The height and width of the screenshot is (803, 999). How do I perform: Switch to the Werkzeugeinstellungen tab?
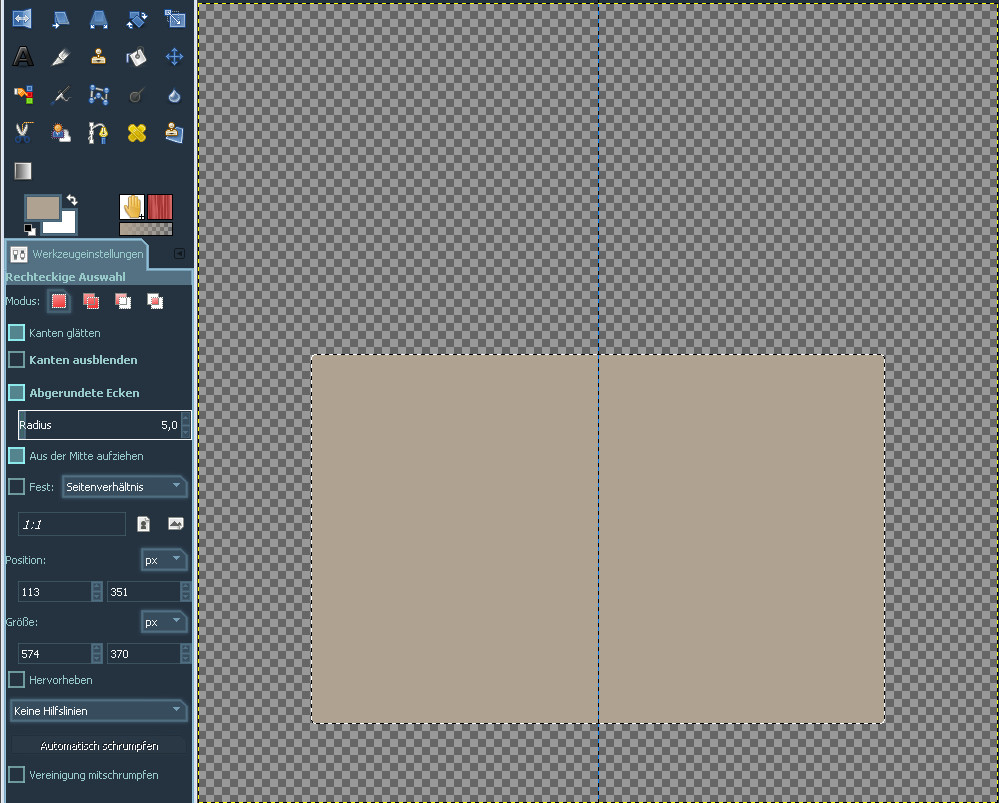point(77,254)
